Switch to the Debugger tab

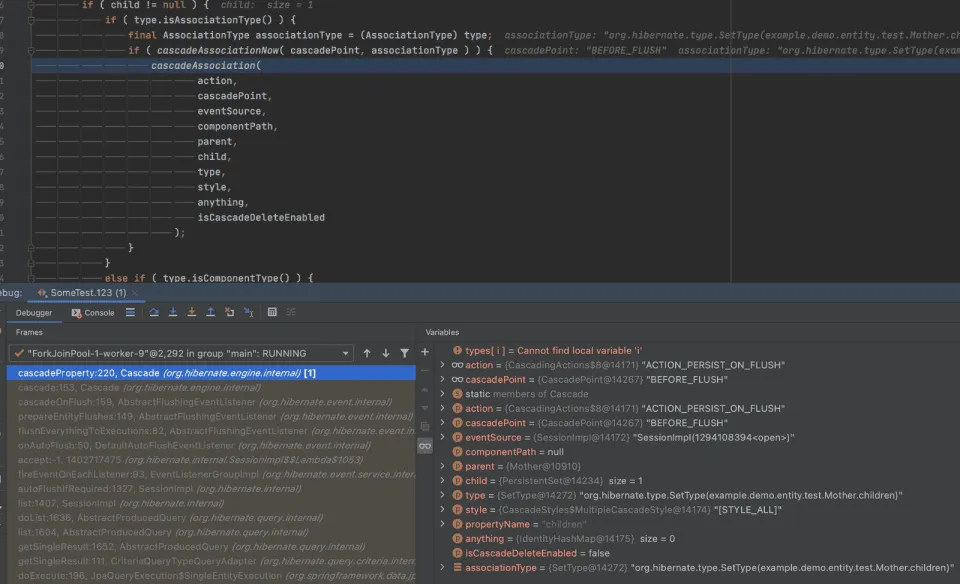[34, 313]
